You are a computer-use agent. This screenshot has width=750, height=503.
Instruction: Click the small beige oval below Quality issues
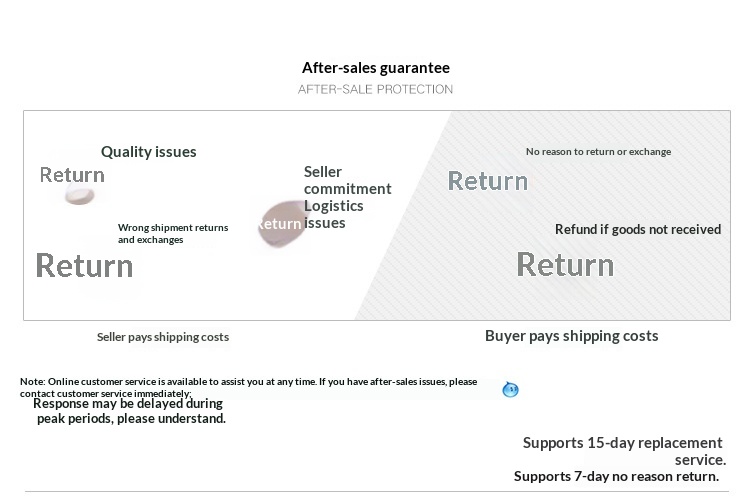[80, 195]
